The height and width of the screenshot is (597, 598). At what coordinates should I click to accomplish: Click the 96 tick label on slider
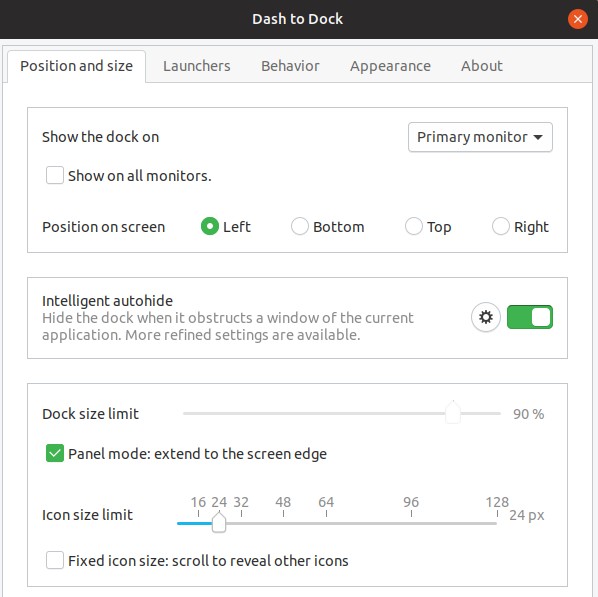(x=411, y=502)
